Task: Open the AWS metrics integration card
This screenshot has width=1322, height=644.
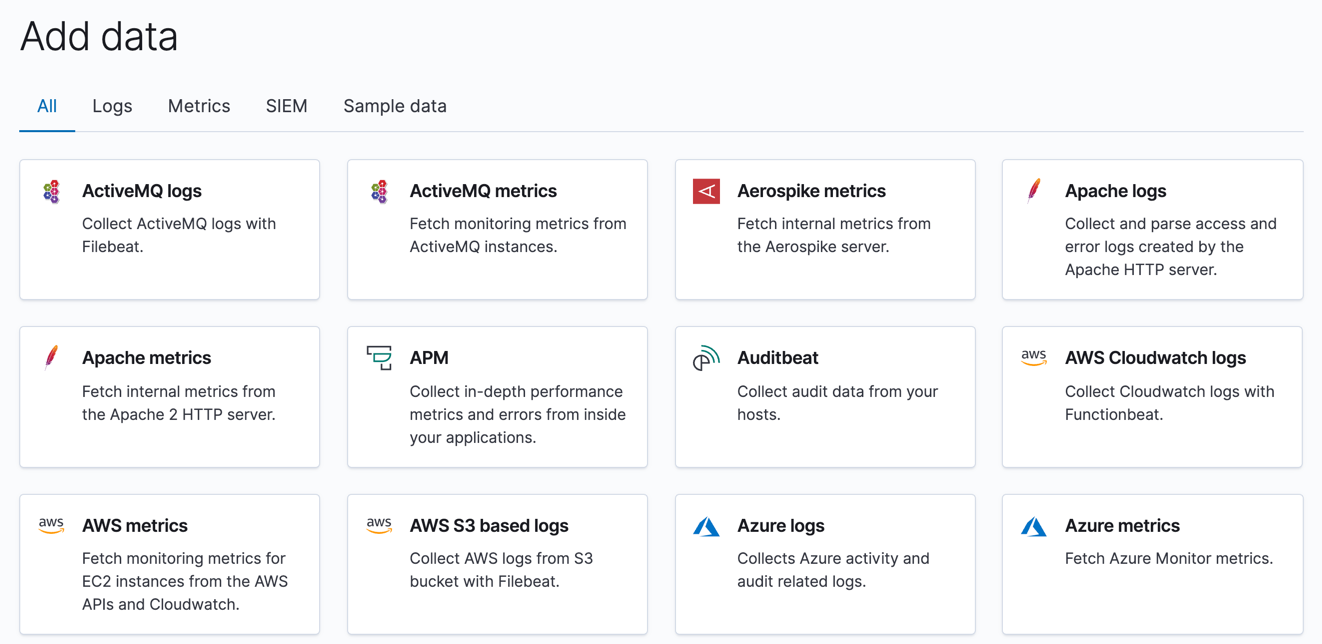Action: [x=169, y=563]
